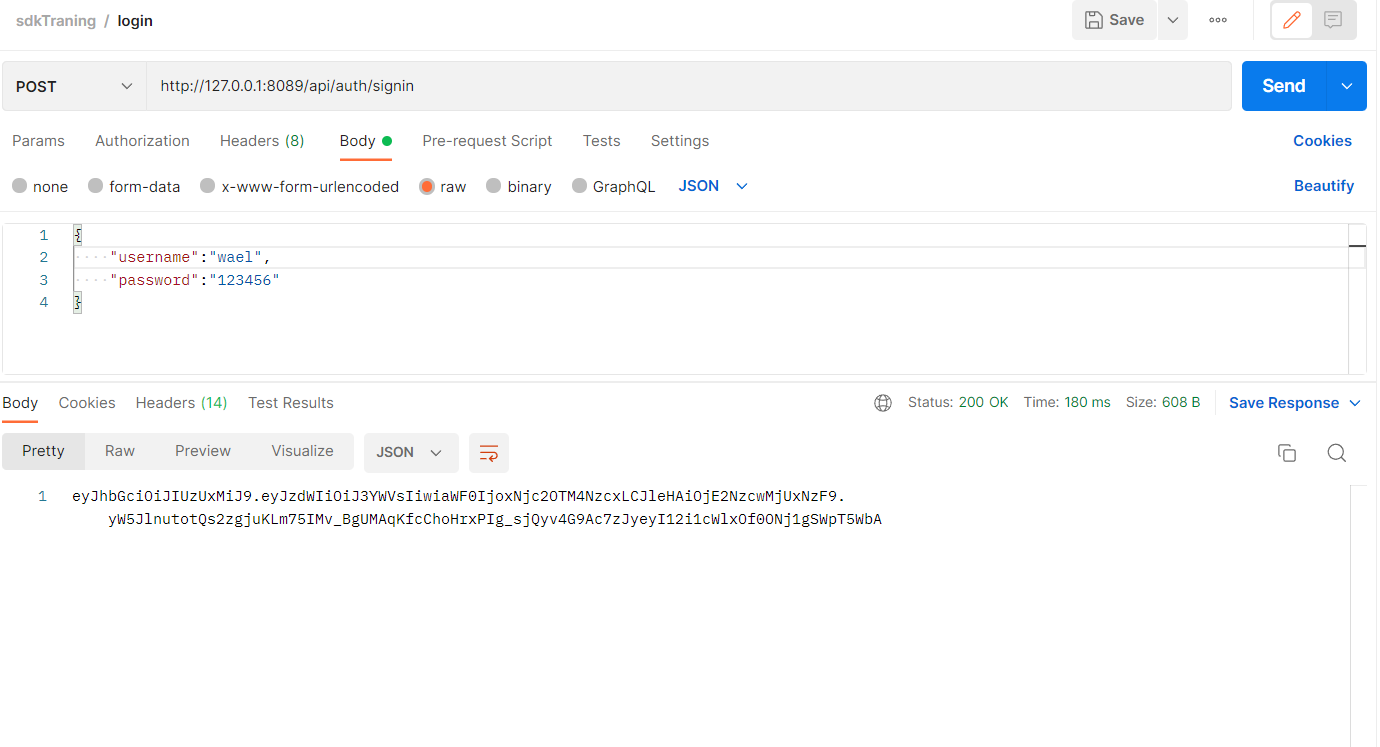Click the Status 200 OK text
Viewport: 1380px width, 747px height.
coord(958,403)
